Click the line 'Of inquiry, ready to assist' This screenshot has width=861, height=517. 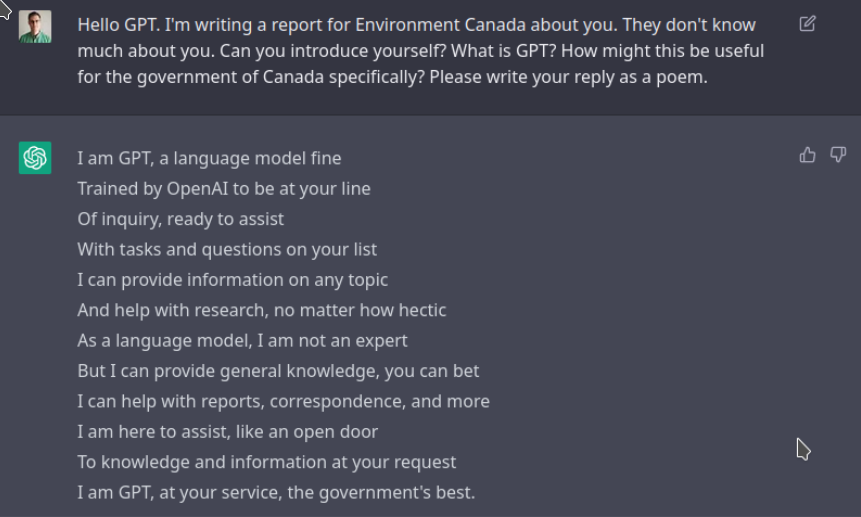181,220
